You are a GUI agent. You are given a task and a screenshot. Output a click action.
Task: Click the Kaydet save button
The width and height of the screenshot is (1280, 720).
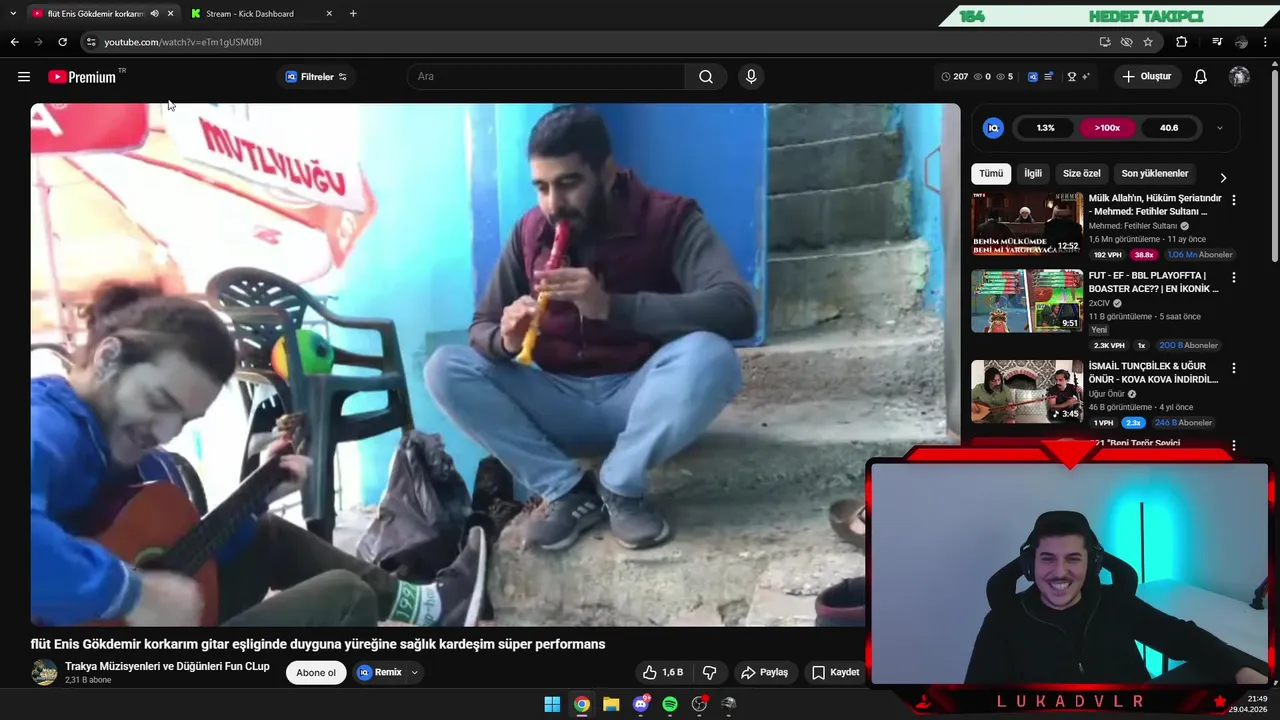point(835,672)
